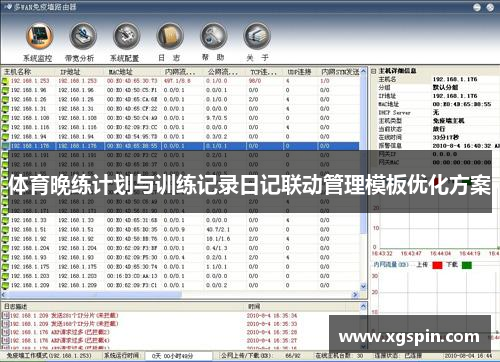
Task: Sort by MAC地址 column header
Action: pyautogui.click(x=120, y=72)
